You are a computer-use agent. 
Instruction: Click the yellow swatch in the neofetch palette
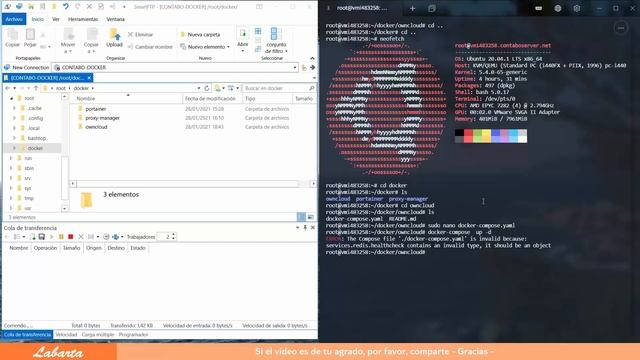486,133
